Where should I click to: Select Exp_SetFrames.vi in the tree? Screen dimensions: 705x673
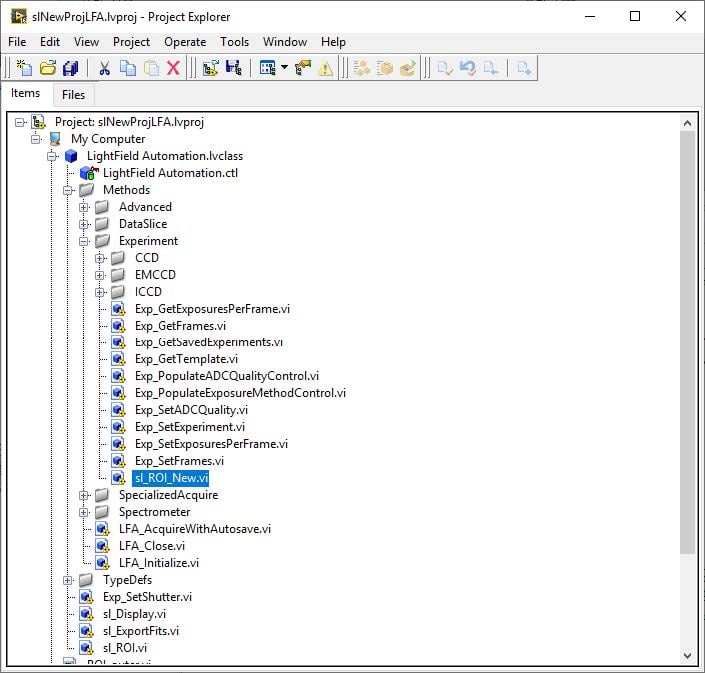point(179,461)
